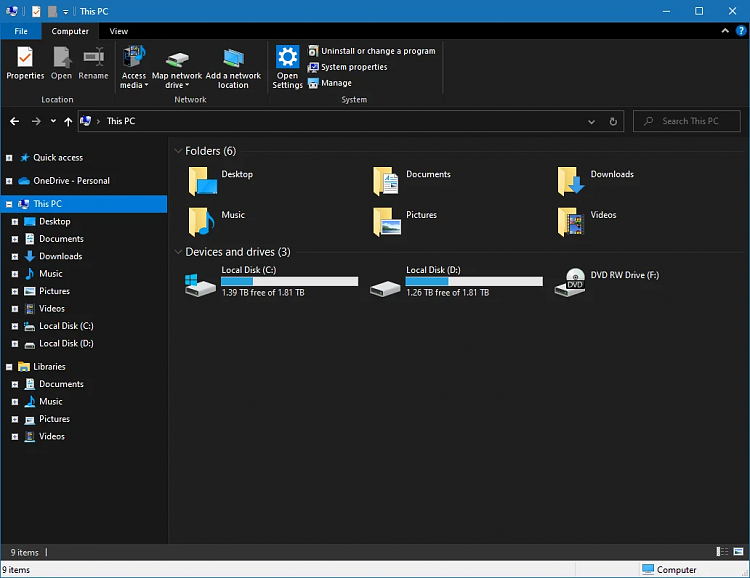Viewport: 750px width, 578px height.
Task: Open the Access media dropdown
Action: pyautogui.click(x=134, y=67)
